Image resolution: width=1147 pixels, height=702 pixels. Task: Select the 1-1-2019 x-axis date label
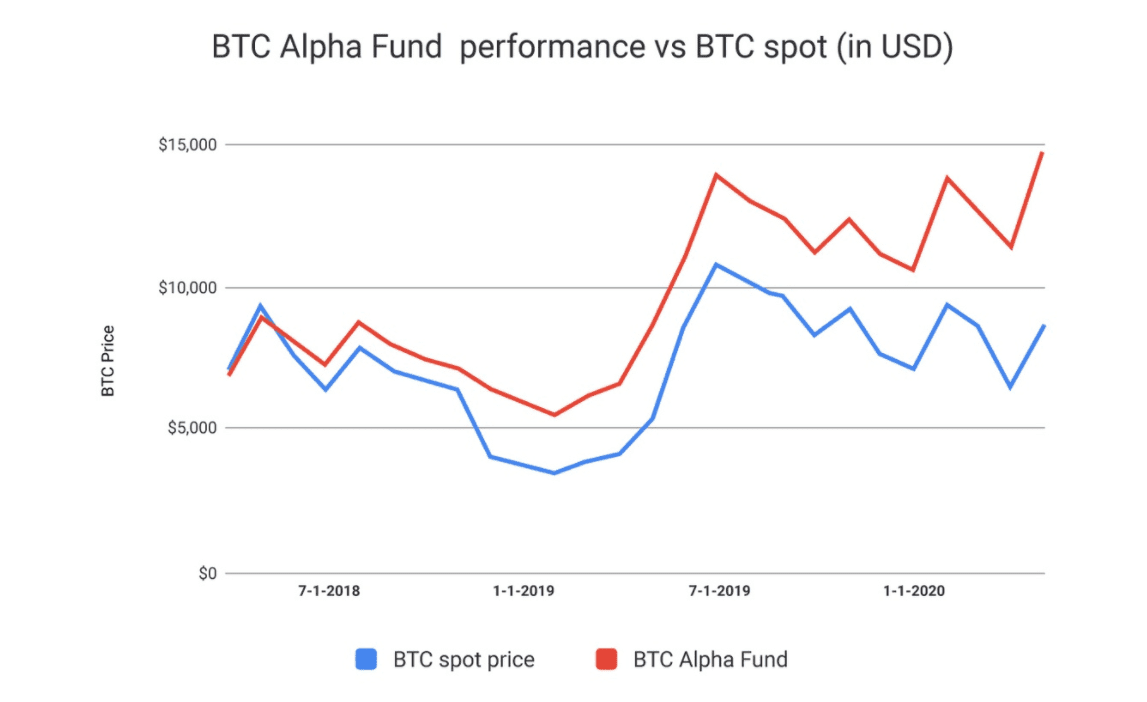click(523, 591)
